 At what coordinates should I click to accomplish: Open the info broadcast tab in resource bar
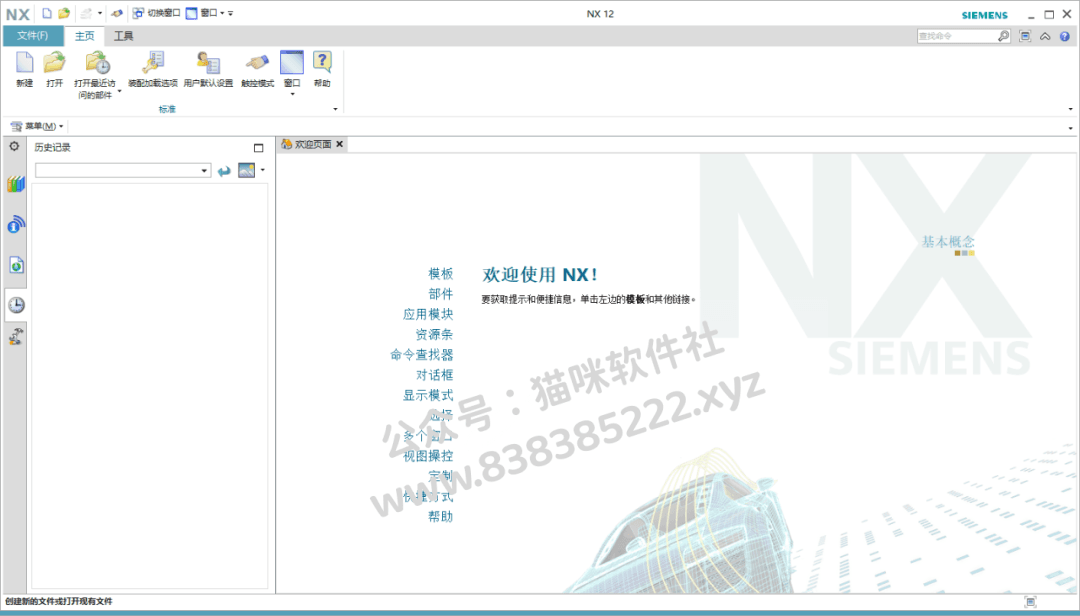[16, 224]
